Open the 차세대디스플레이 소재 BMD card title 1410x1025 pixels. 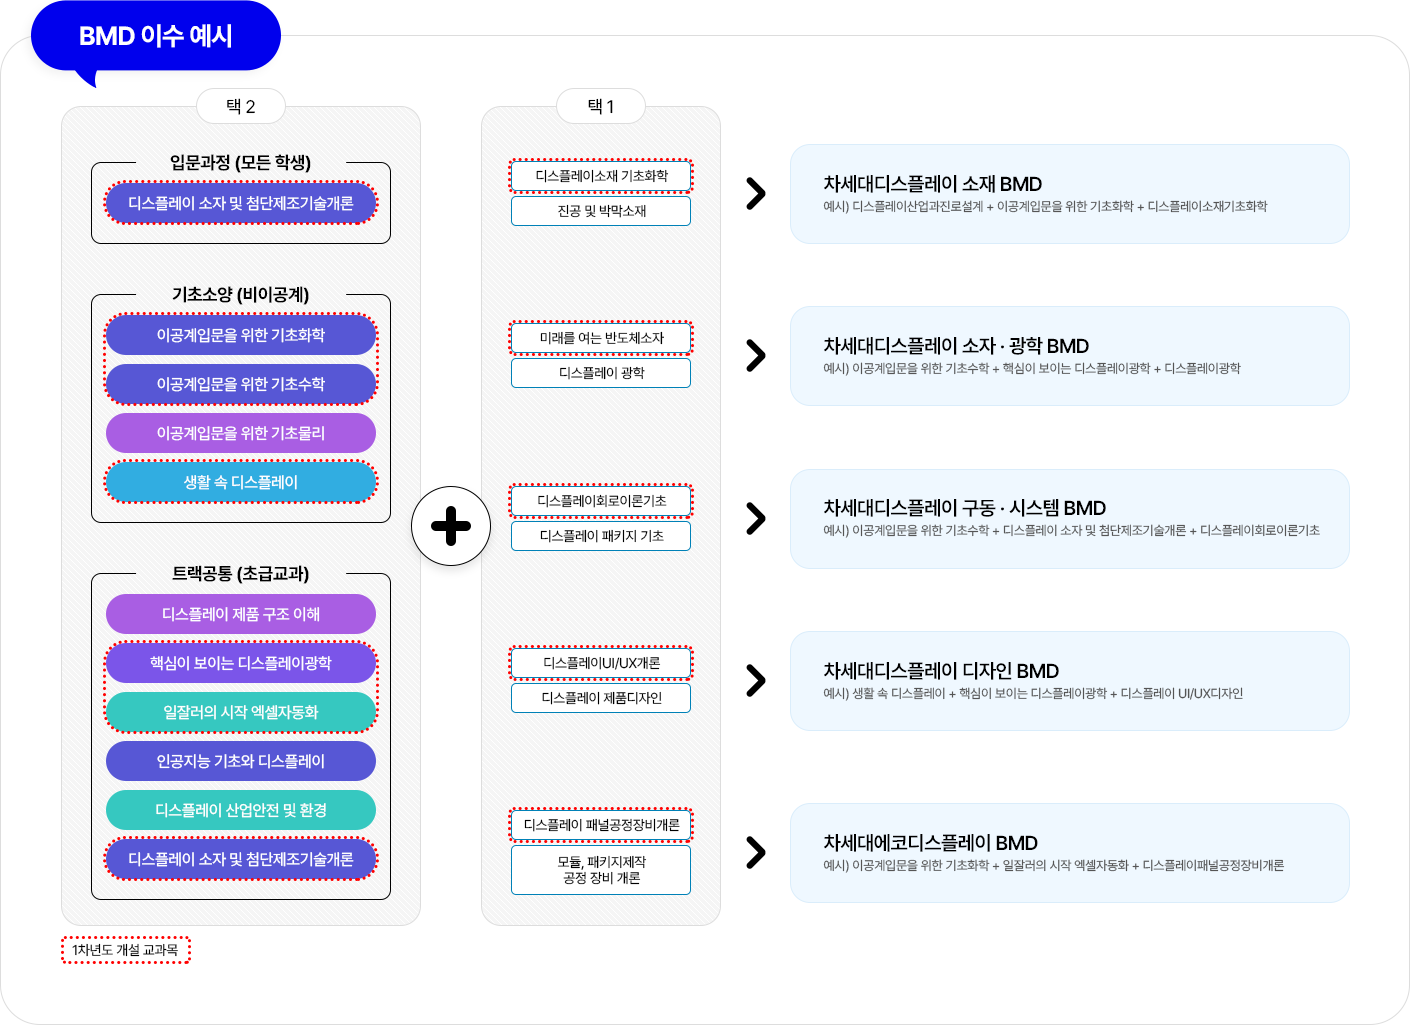point(932,184)
